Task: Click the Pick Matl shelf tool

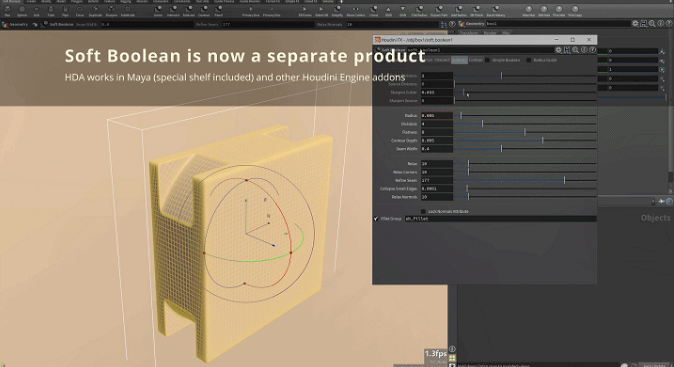Action: click(x=559, y=11)
